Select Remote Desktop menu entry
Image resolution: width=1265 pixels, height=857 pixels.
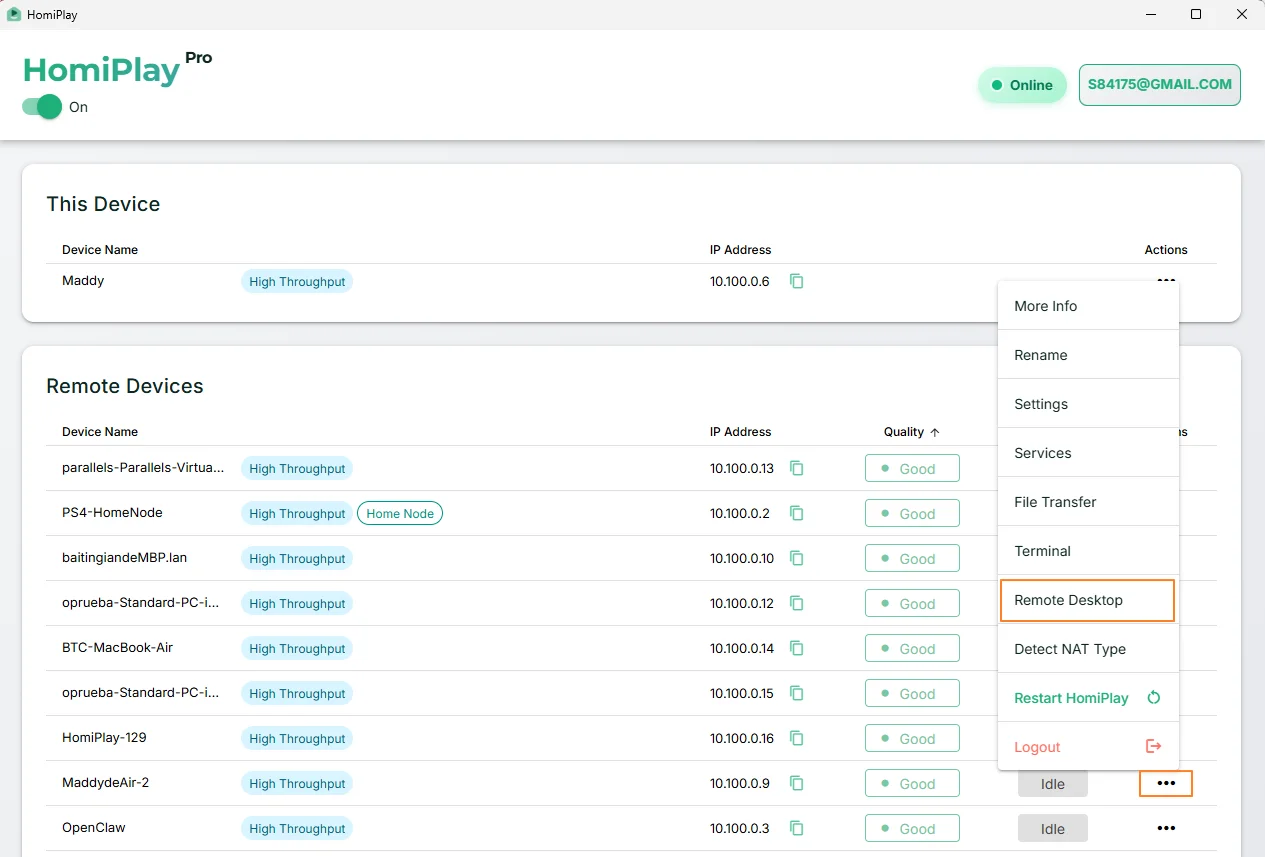pos(1087,600)
